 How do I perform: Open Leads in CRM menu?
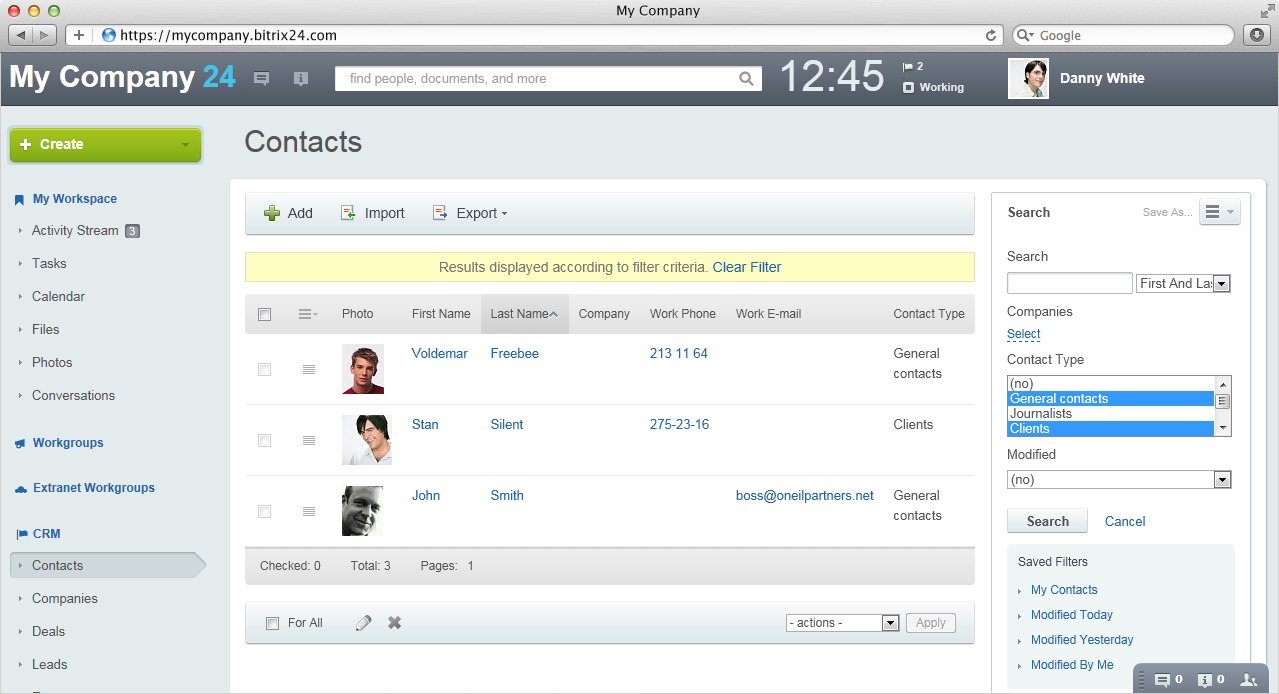[50, 664]
